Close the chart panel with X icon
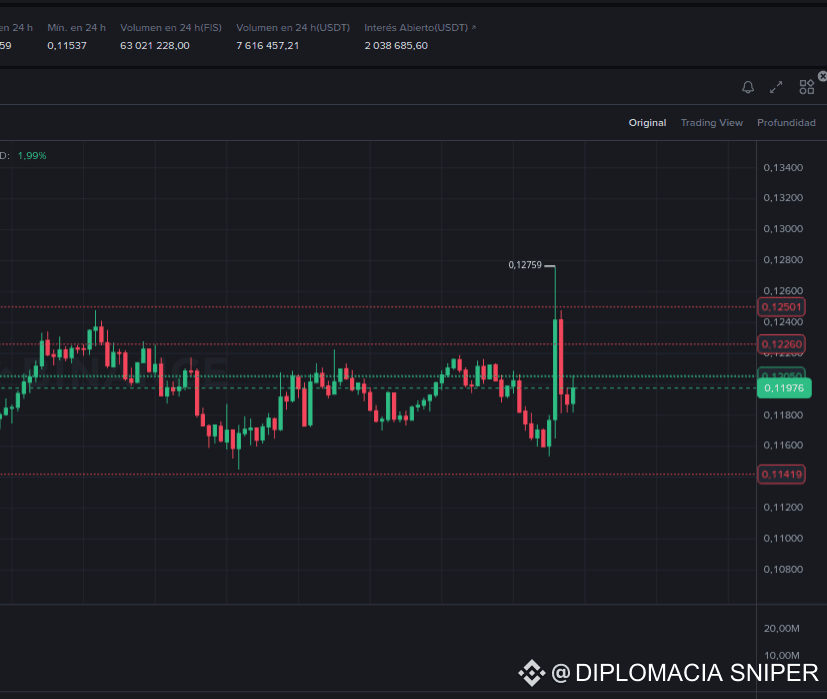 tap(823, 76)
